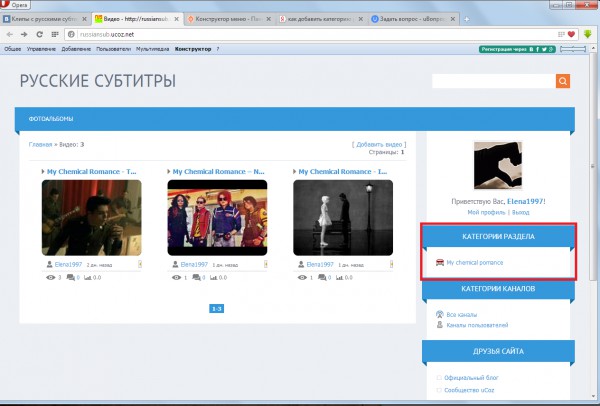Click the small yellow arrow on third video card

pyautogui.click(x=391, y=264)
